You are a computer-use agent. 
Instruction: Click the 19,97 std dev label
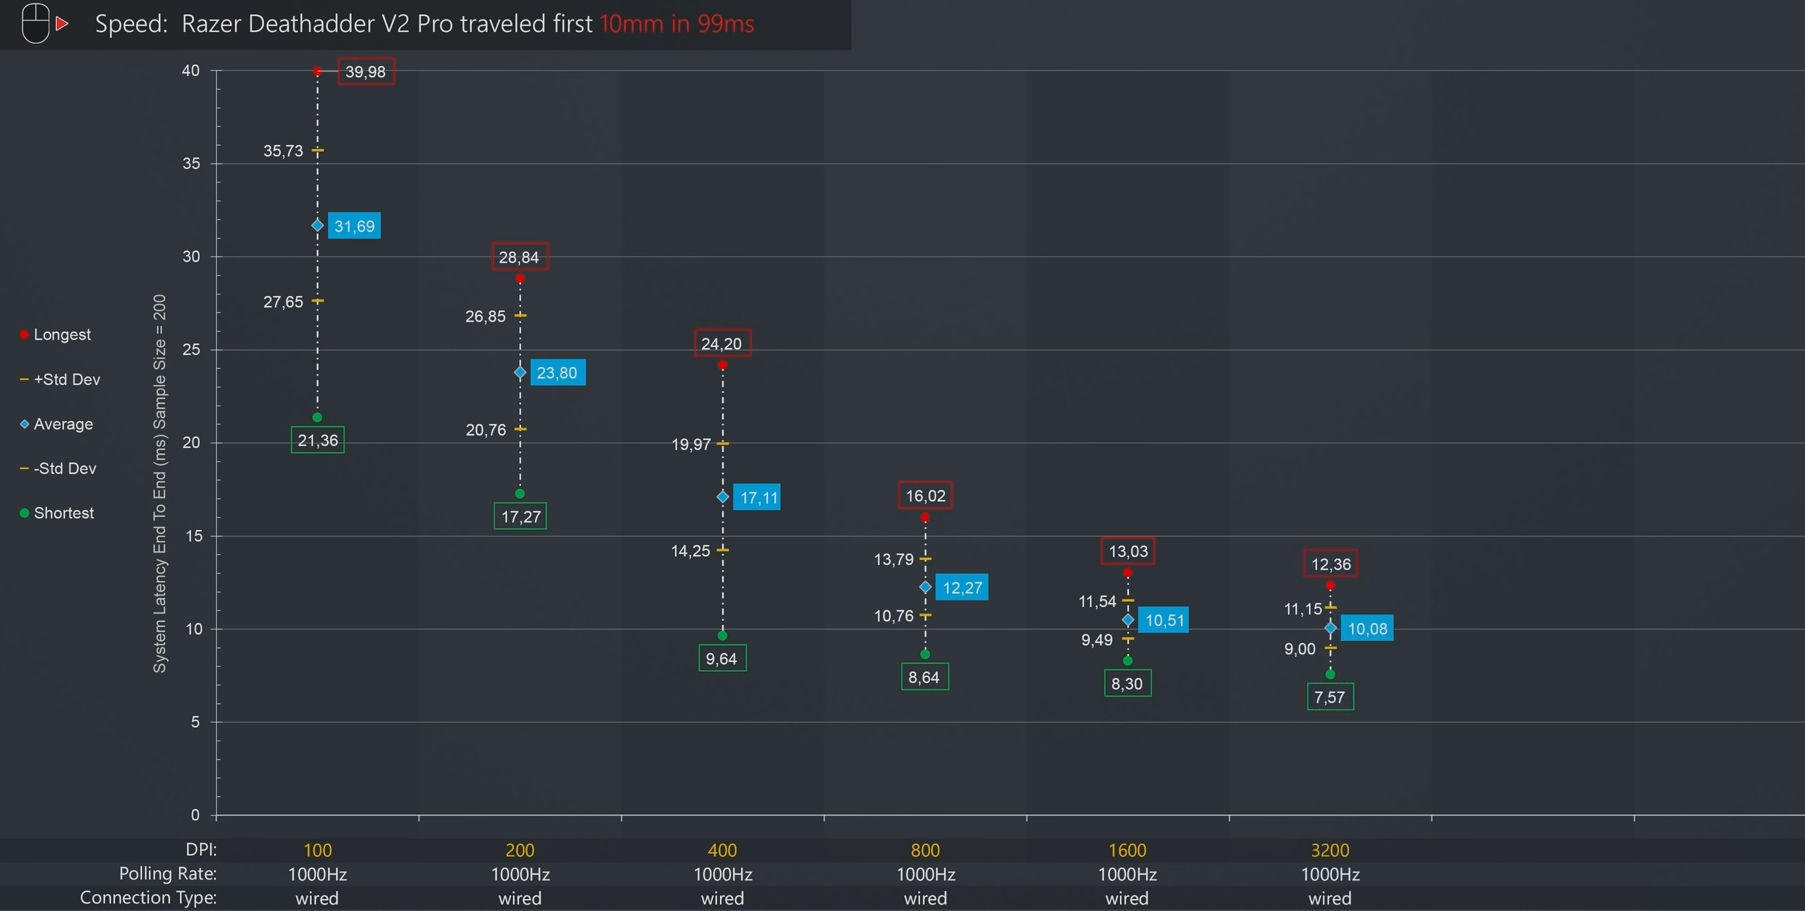[691, 445]
